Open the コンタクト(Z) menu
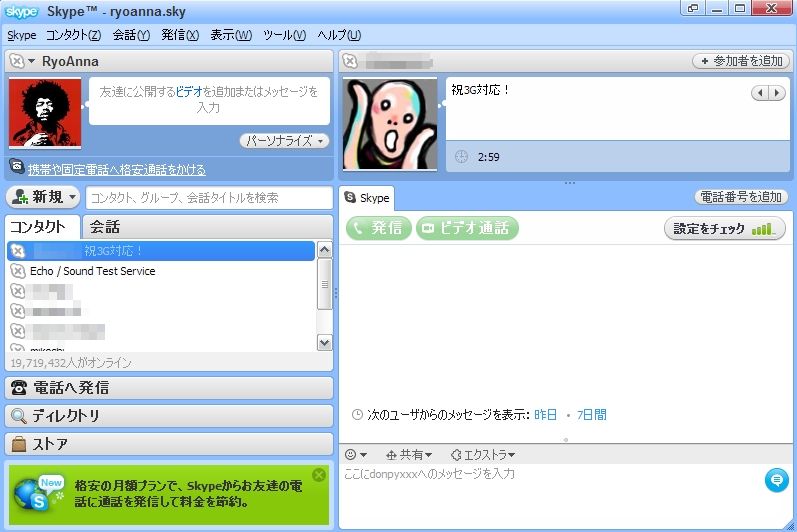The height and width of the screenshot is (532, 797). pyautogui.click(x=73, y=35)
